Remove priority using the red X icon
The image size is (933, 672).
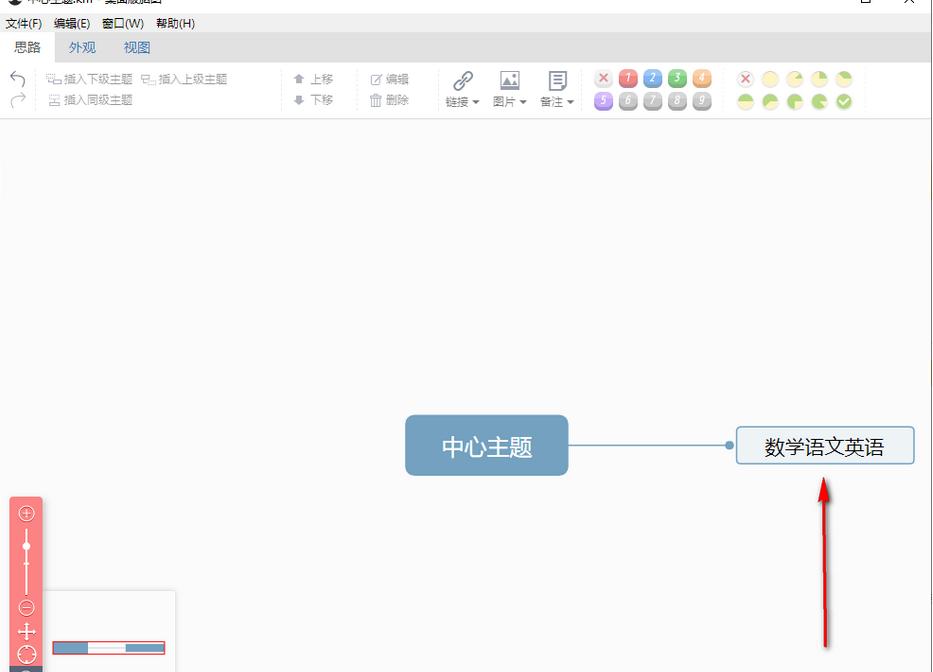point(603,77)
